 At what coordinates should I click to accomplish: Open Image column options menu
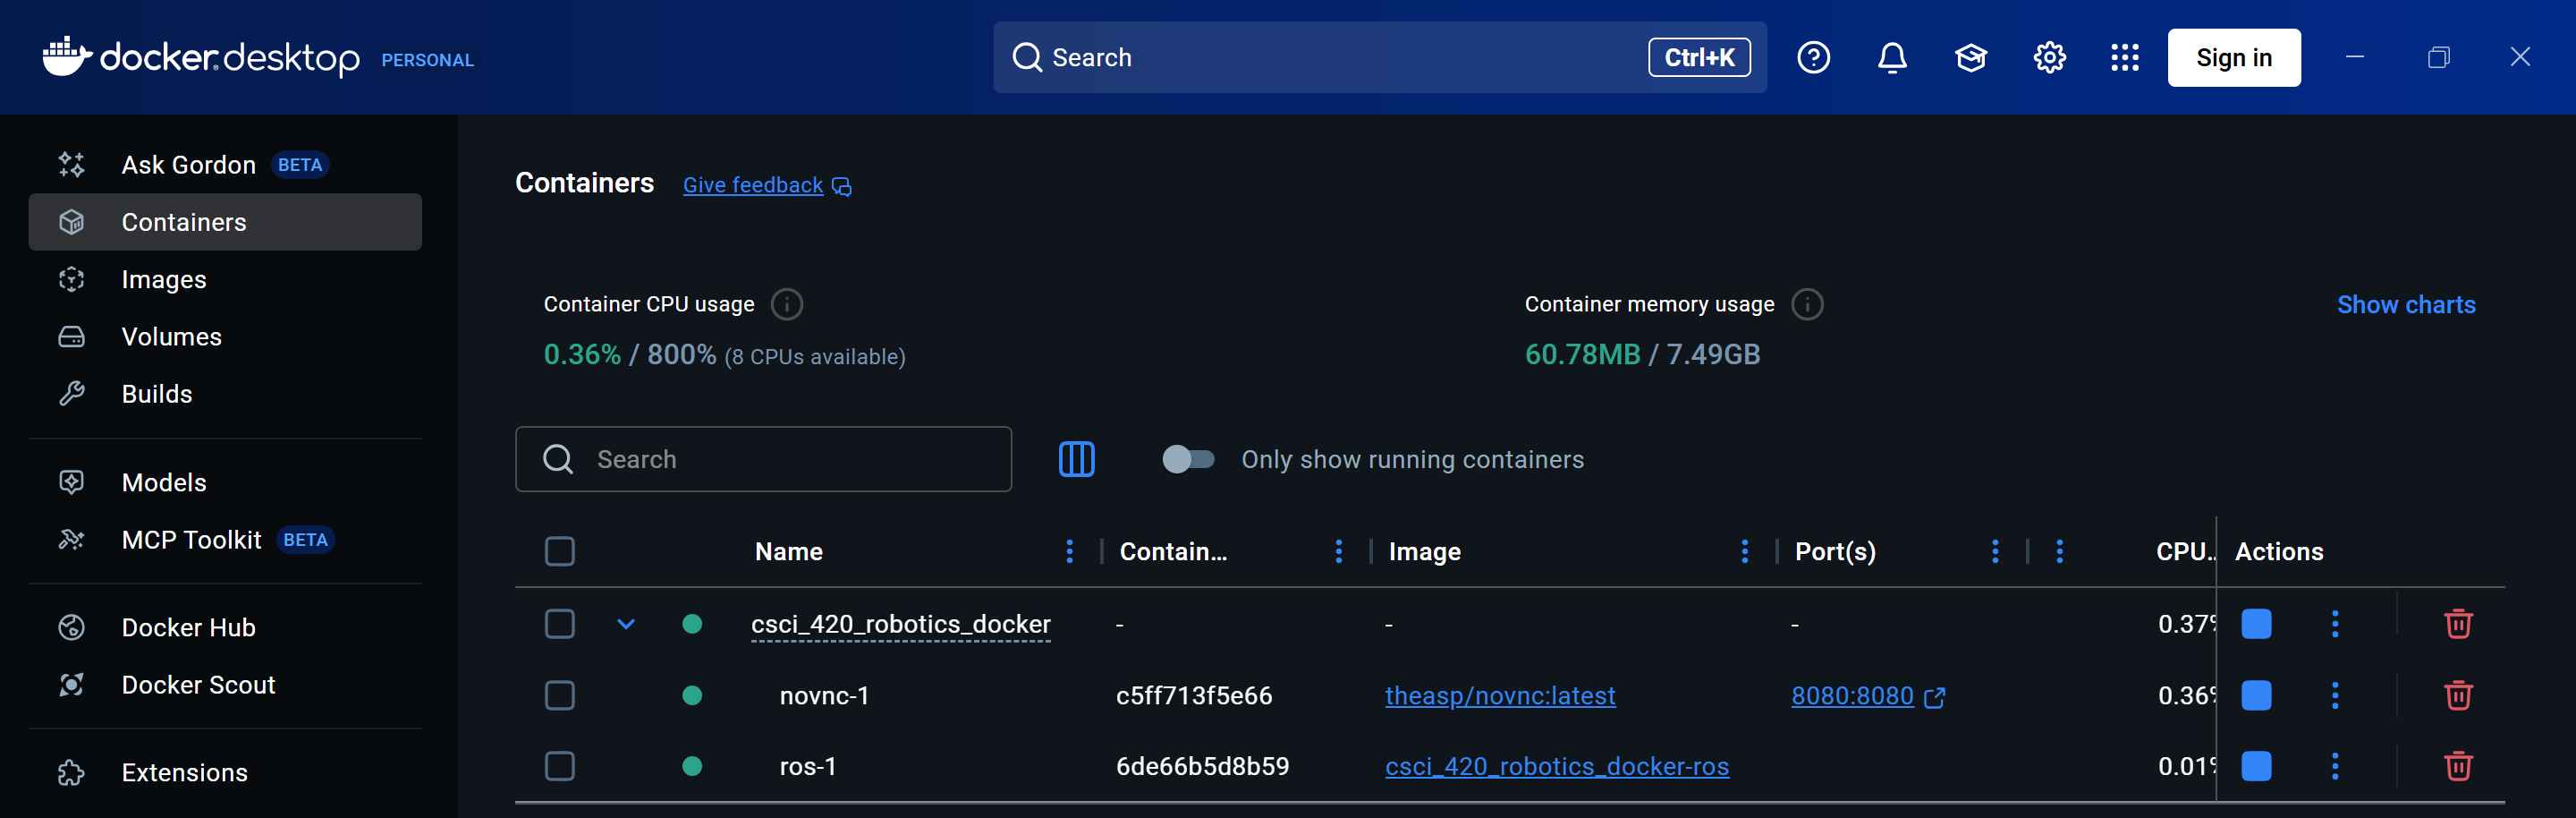pos(1744,551)
